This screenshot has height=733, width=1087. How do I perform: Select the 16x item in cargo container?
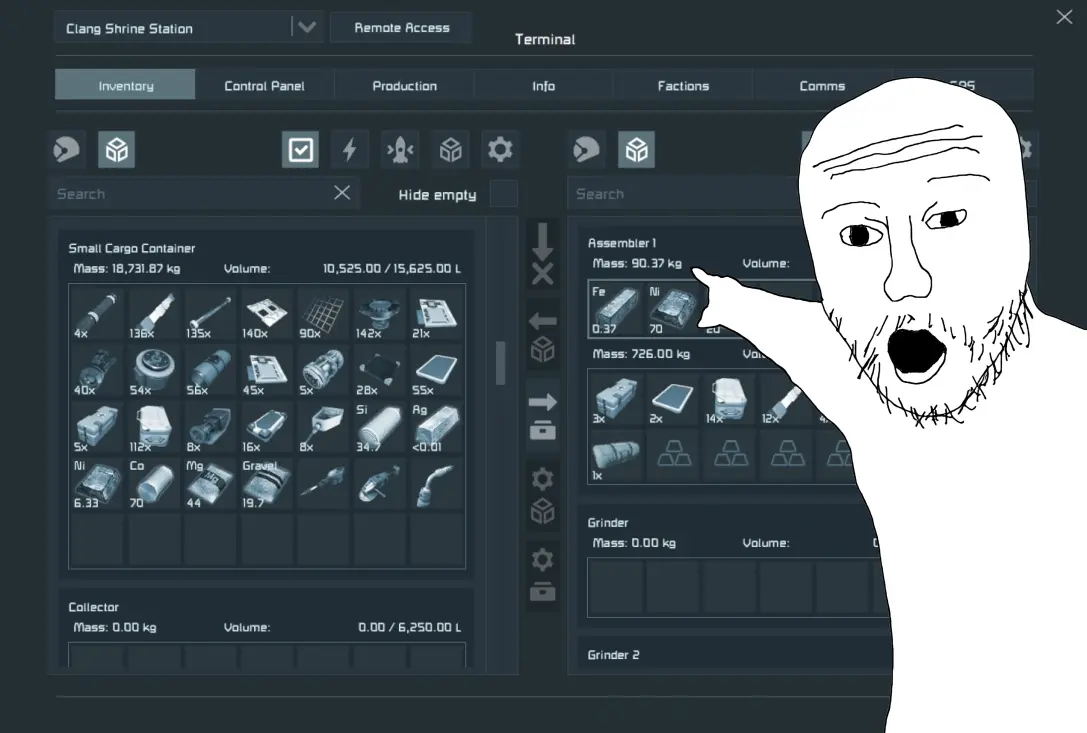[x=267, y=427]
